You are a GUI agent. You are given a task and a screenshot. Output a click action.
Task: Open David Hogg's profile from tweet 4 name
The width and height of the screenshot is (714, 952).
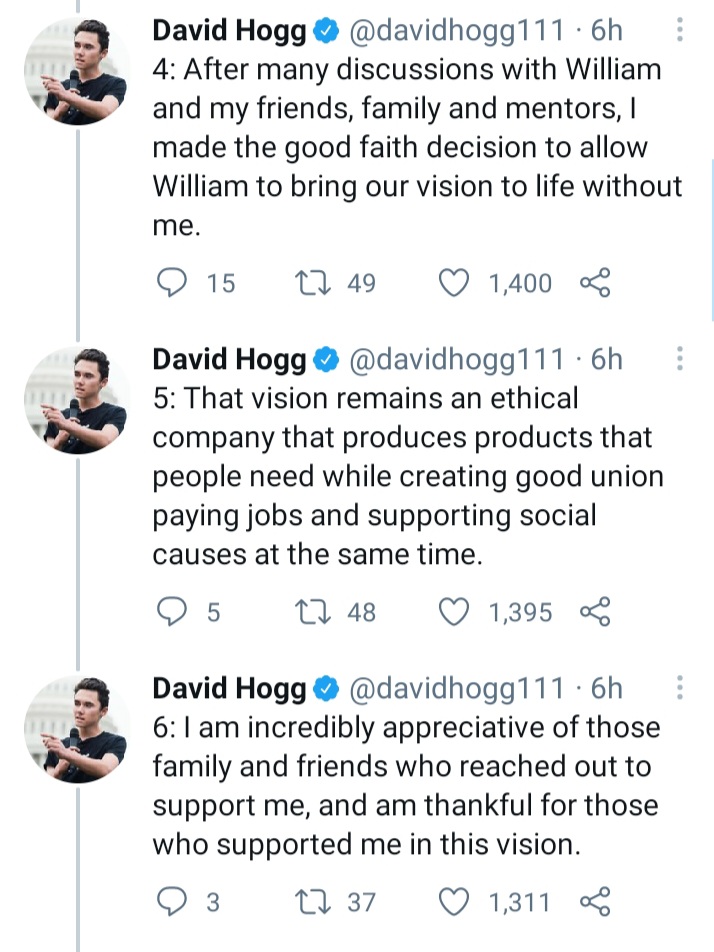pyautogui.click(x=229, y=31)
